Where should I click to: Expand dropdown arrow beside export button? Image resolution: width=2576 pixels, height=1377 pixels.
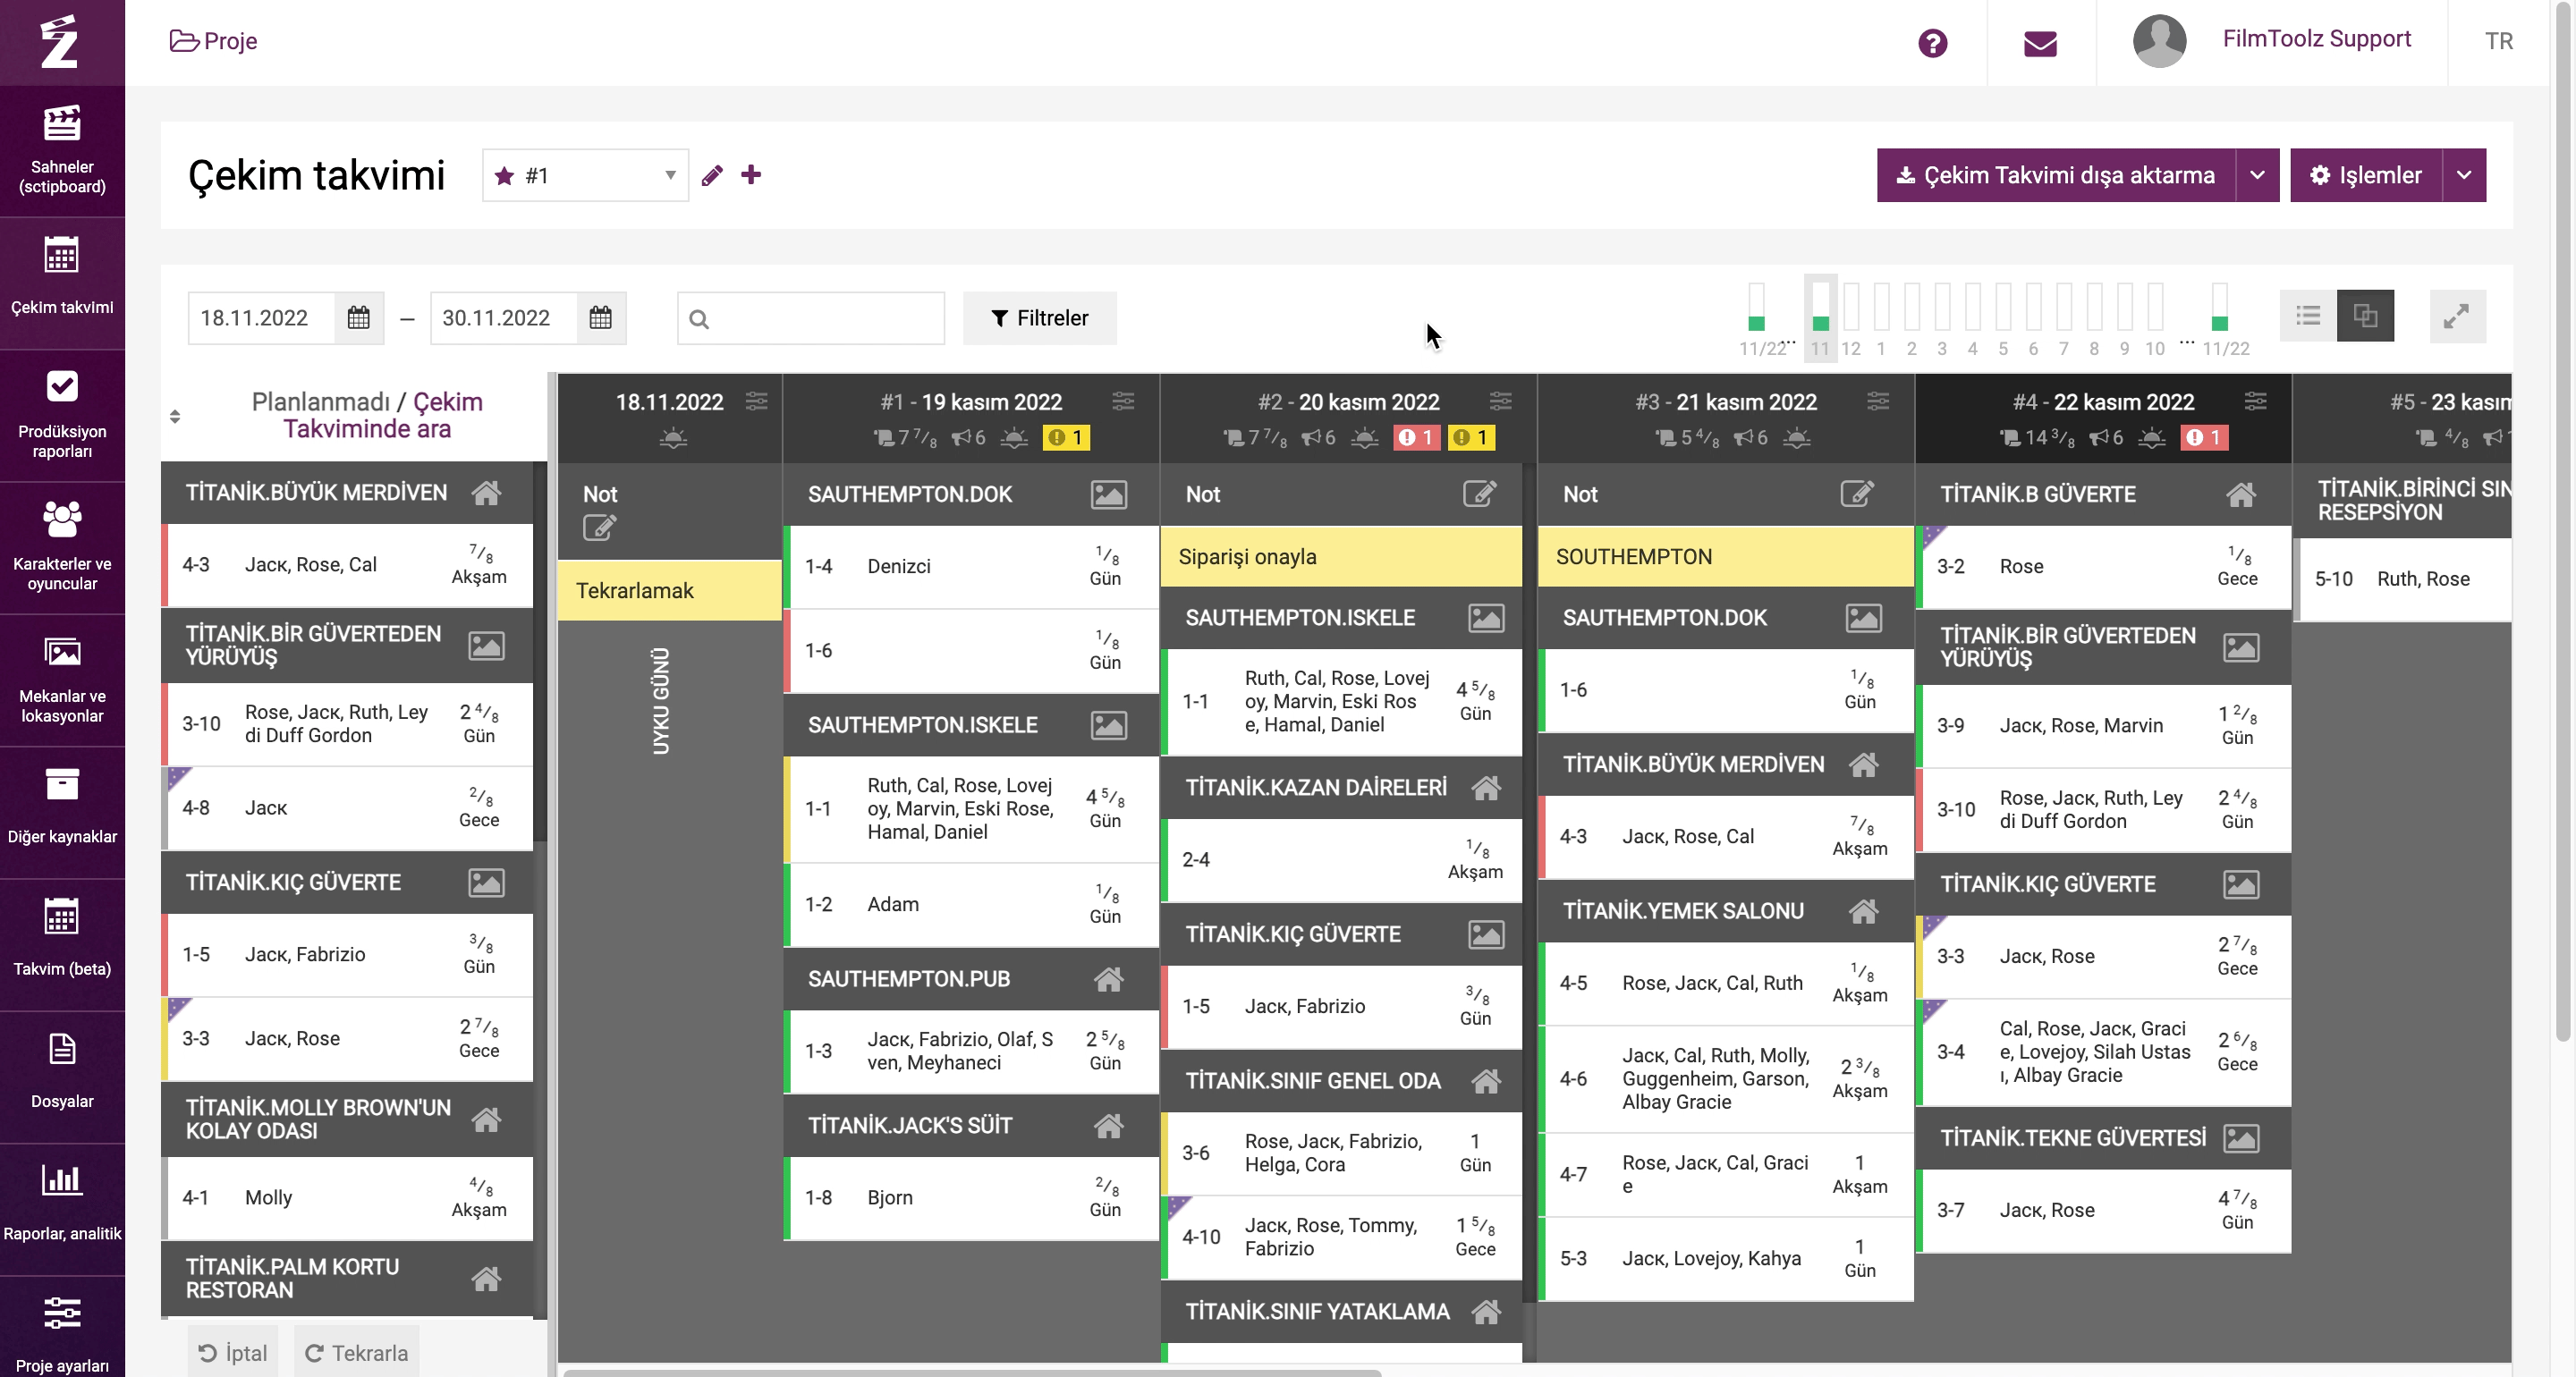2257,176
